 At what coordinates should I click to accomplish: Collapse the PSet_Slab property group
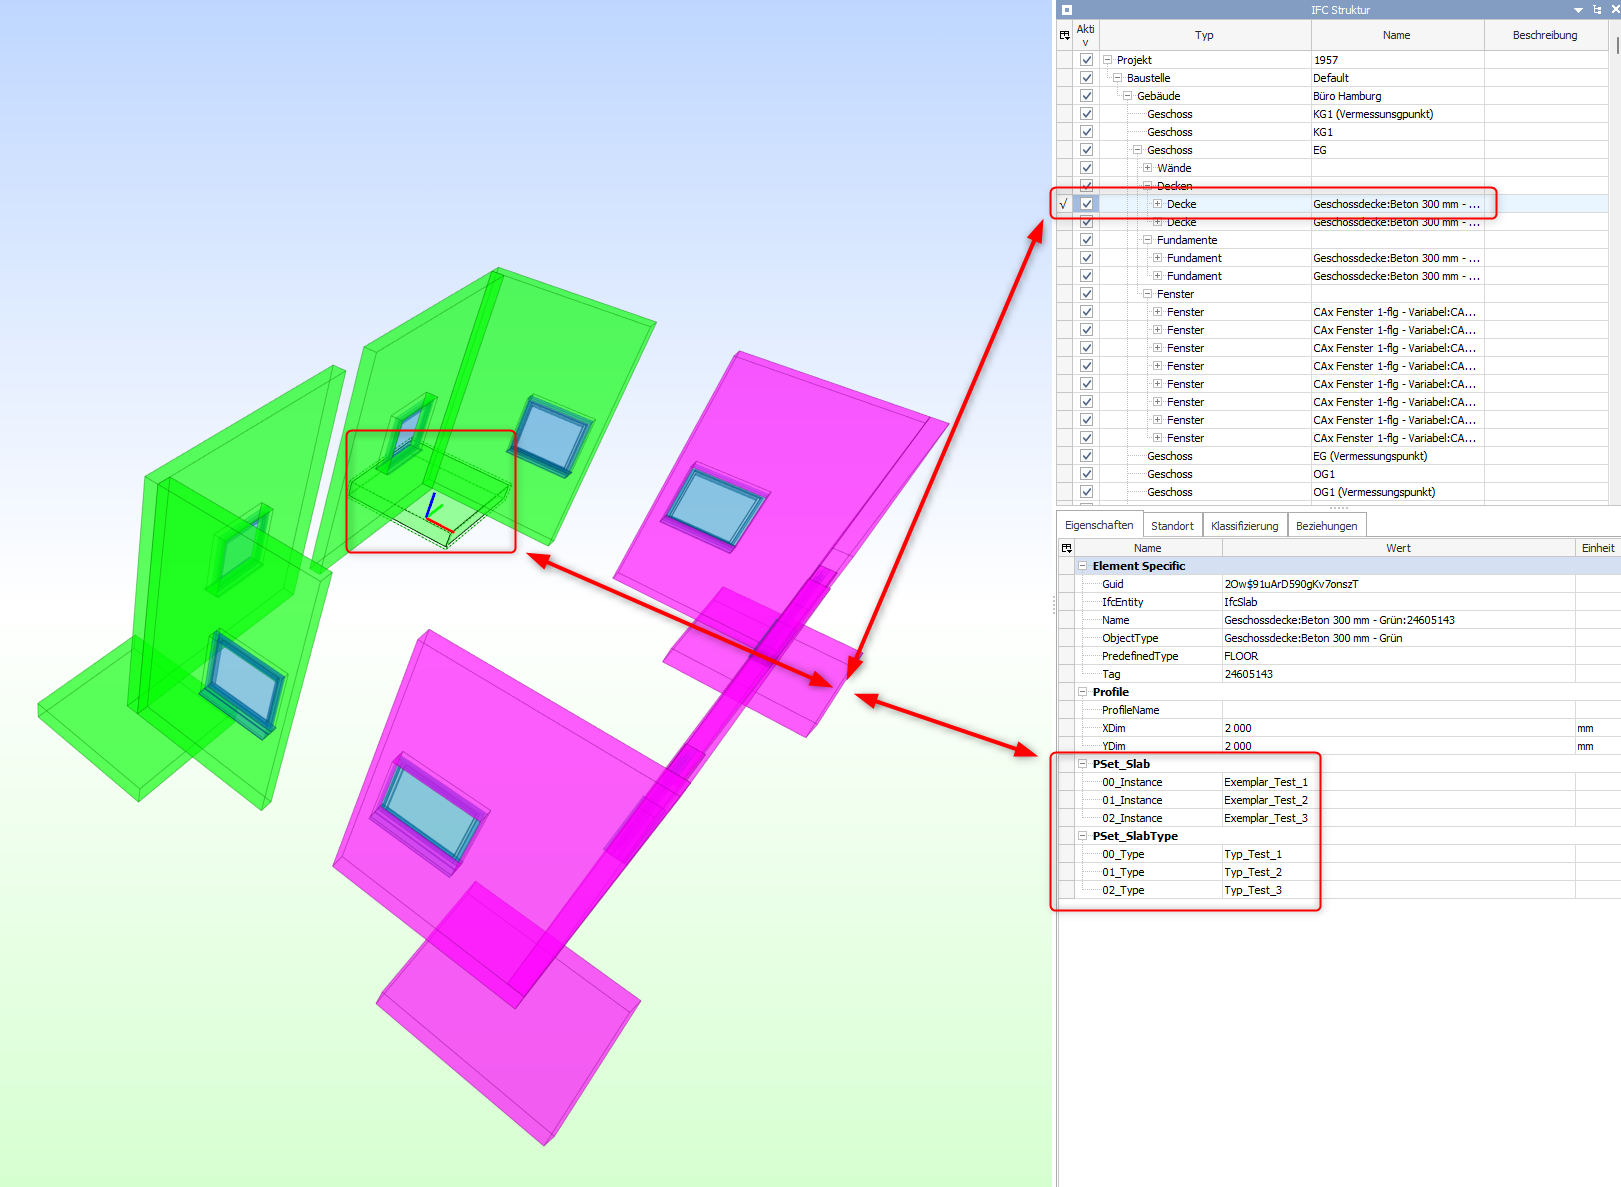[x=1082, y=764]
